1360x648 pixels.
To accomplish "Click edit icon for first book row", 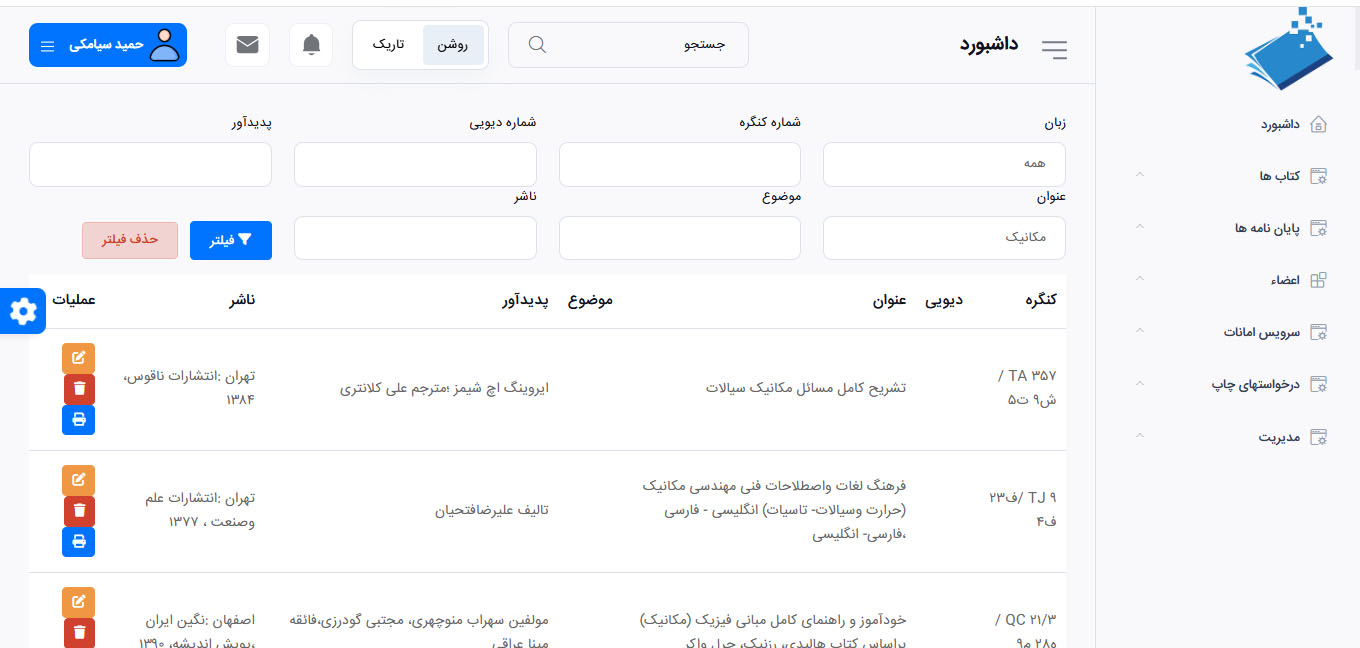I will 79,358.
